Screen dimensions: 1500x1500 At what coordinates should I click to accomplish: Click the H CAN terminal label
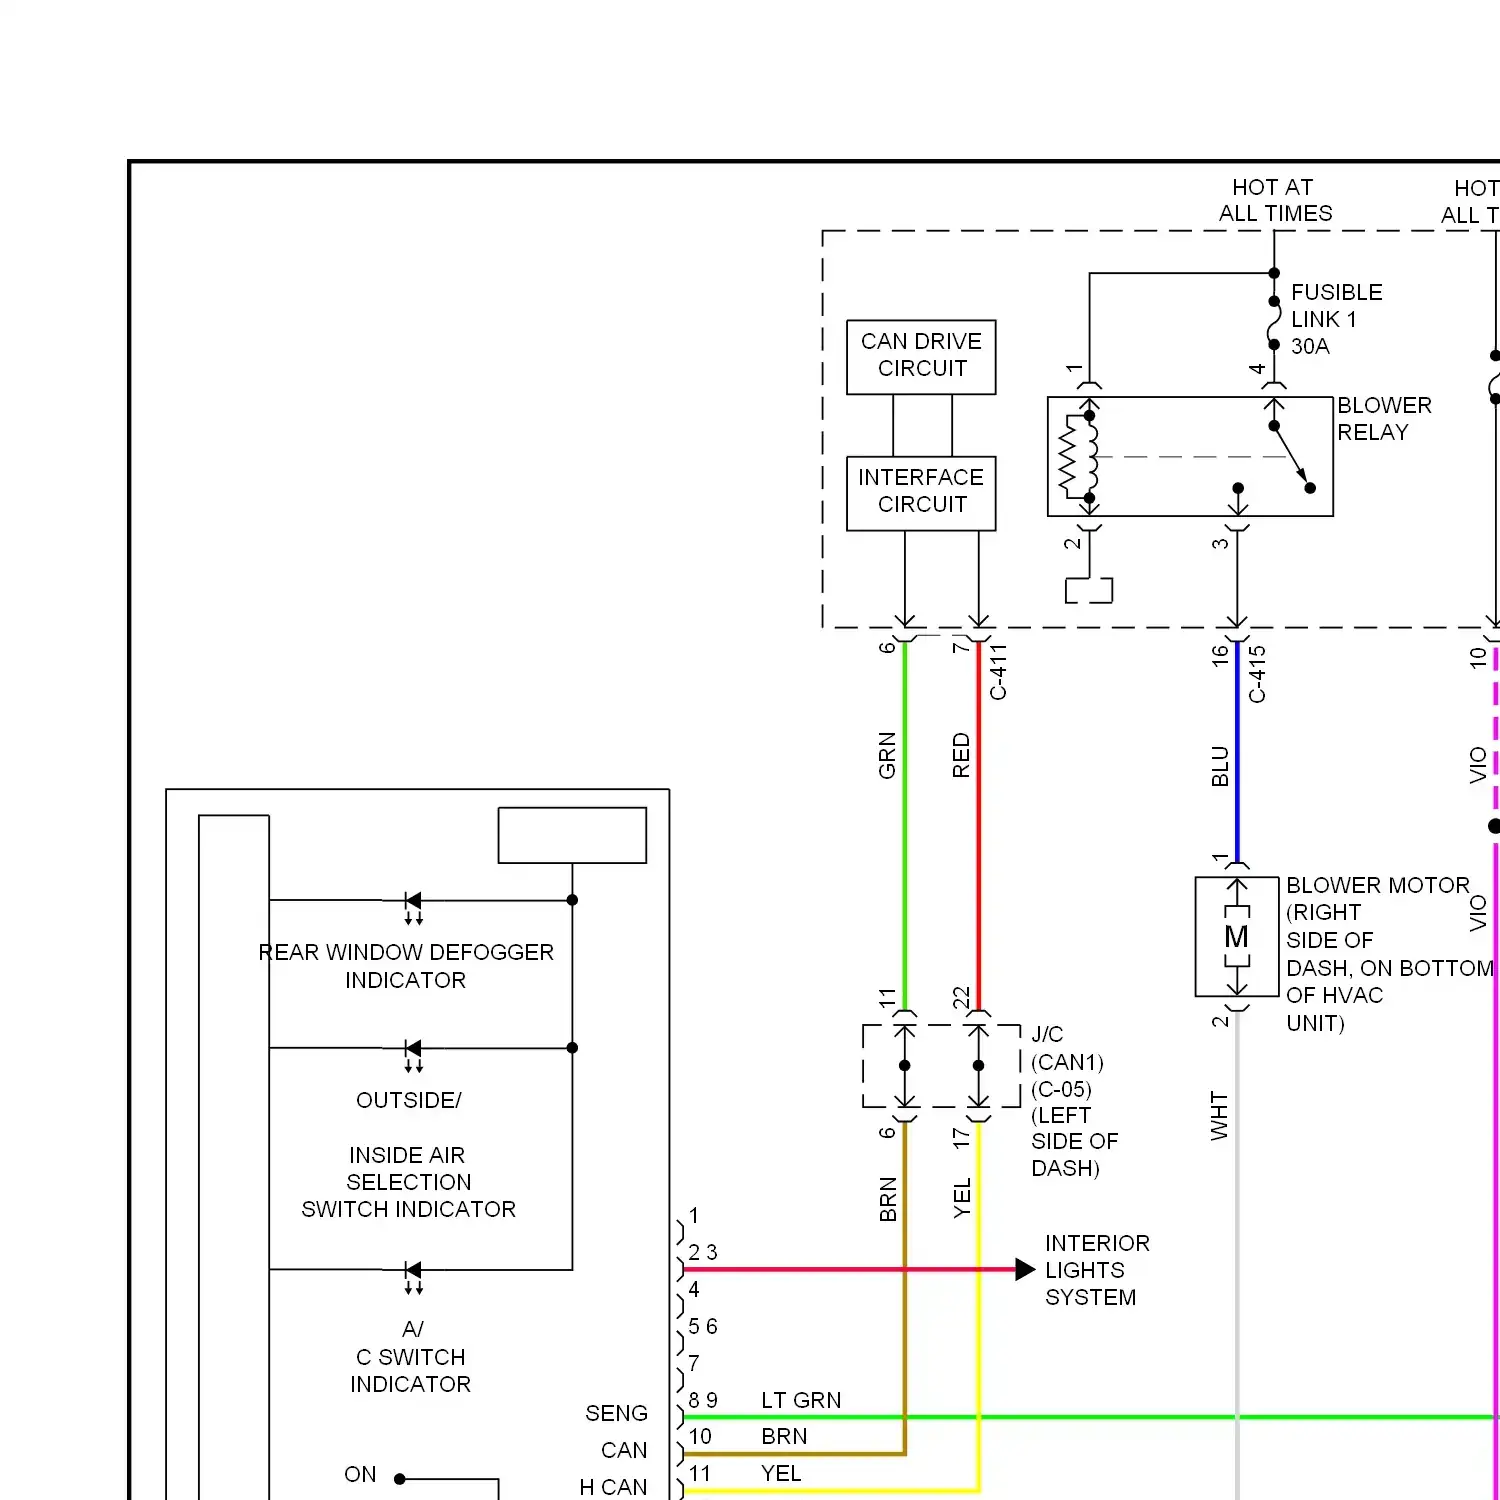(613, 1487)
